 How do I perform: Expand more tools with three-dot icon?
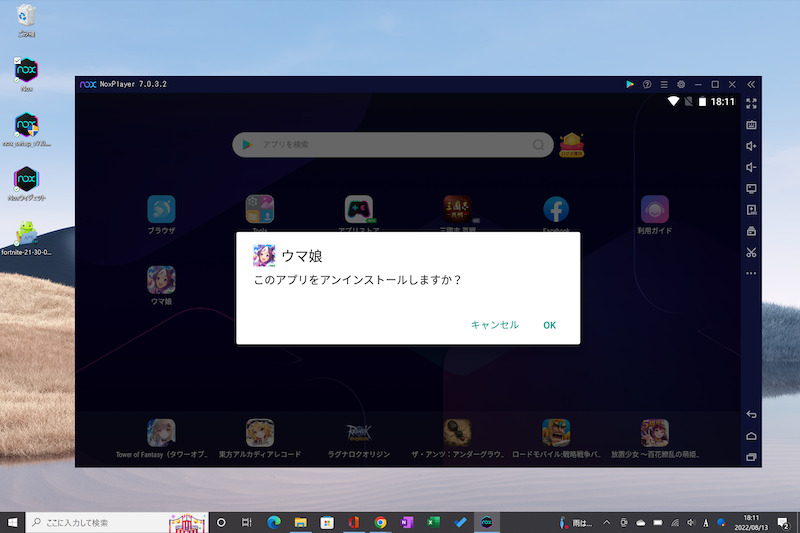click(752, 273)
